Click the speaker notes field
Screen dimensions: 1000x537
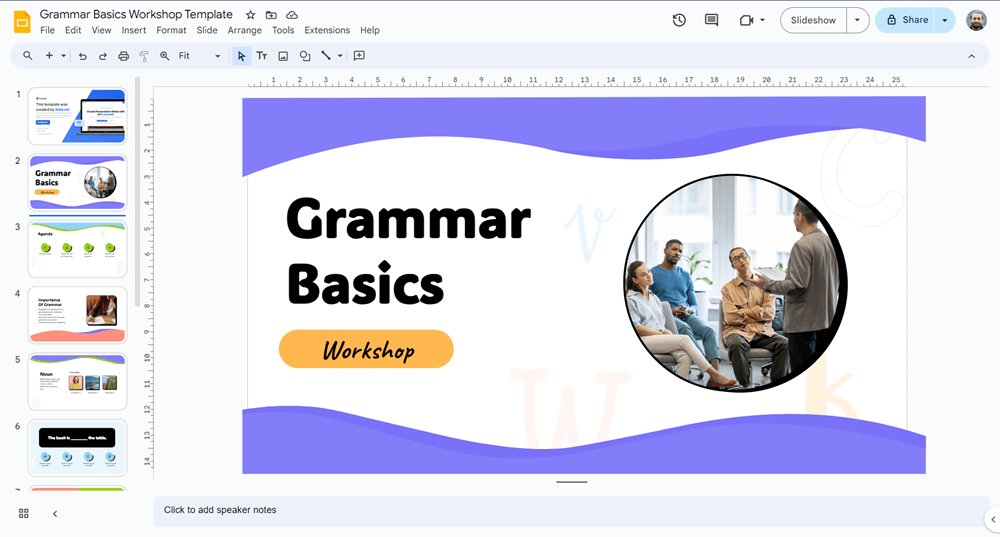(x=570, y=510)
